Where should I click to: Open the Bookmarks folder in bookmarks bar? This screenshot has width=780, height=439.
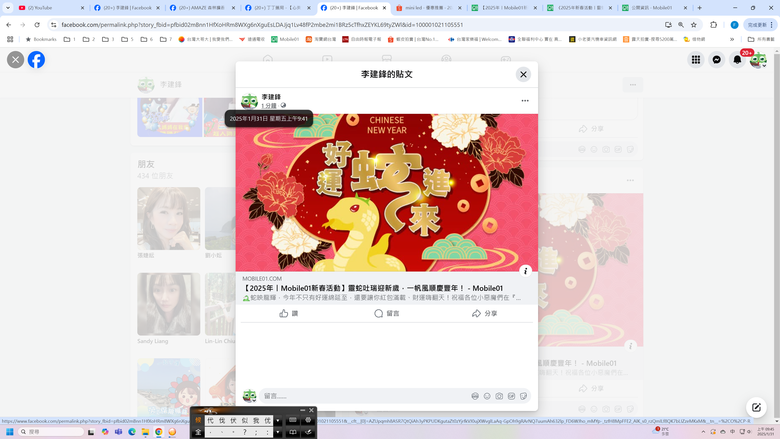[x=41, y=39]
